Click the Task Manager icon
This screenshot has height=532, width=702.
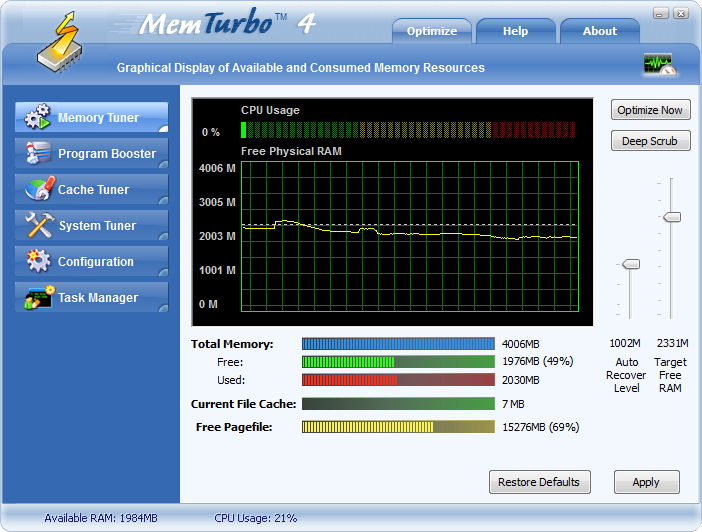point(39,297)
